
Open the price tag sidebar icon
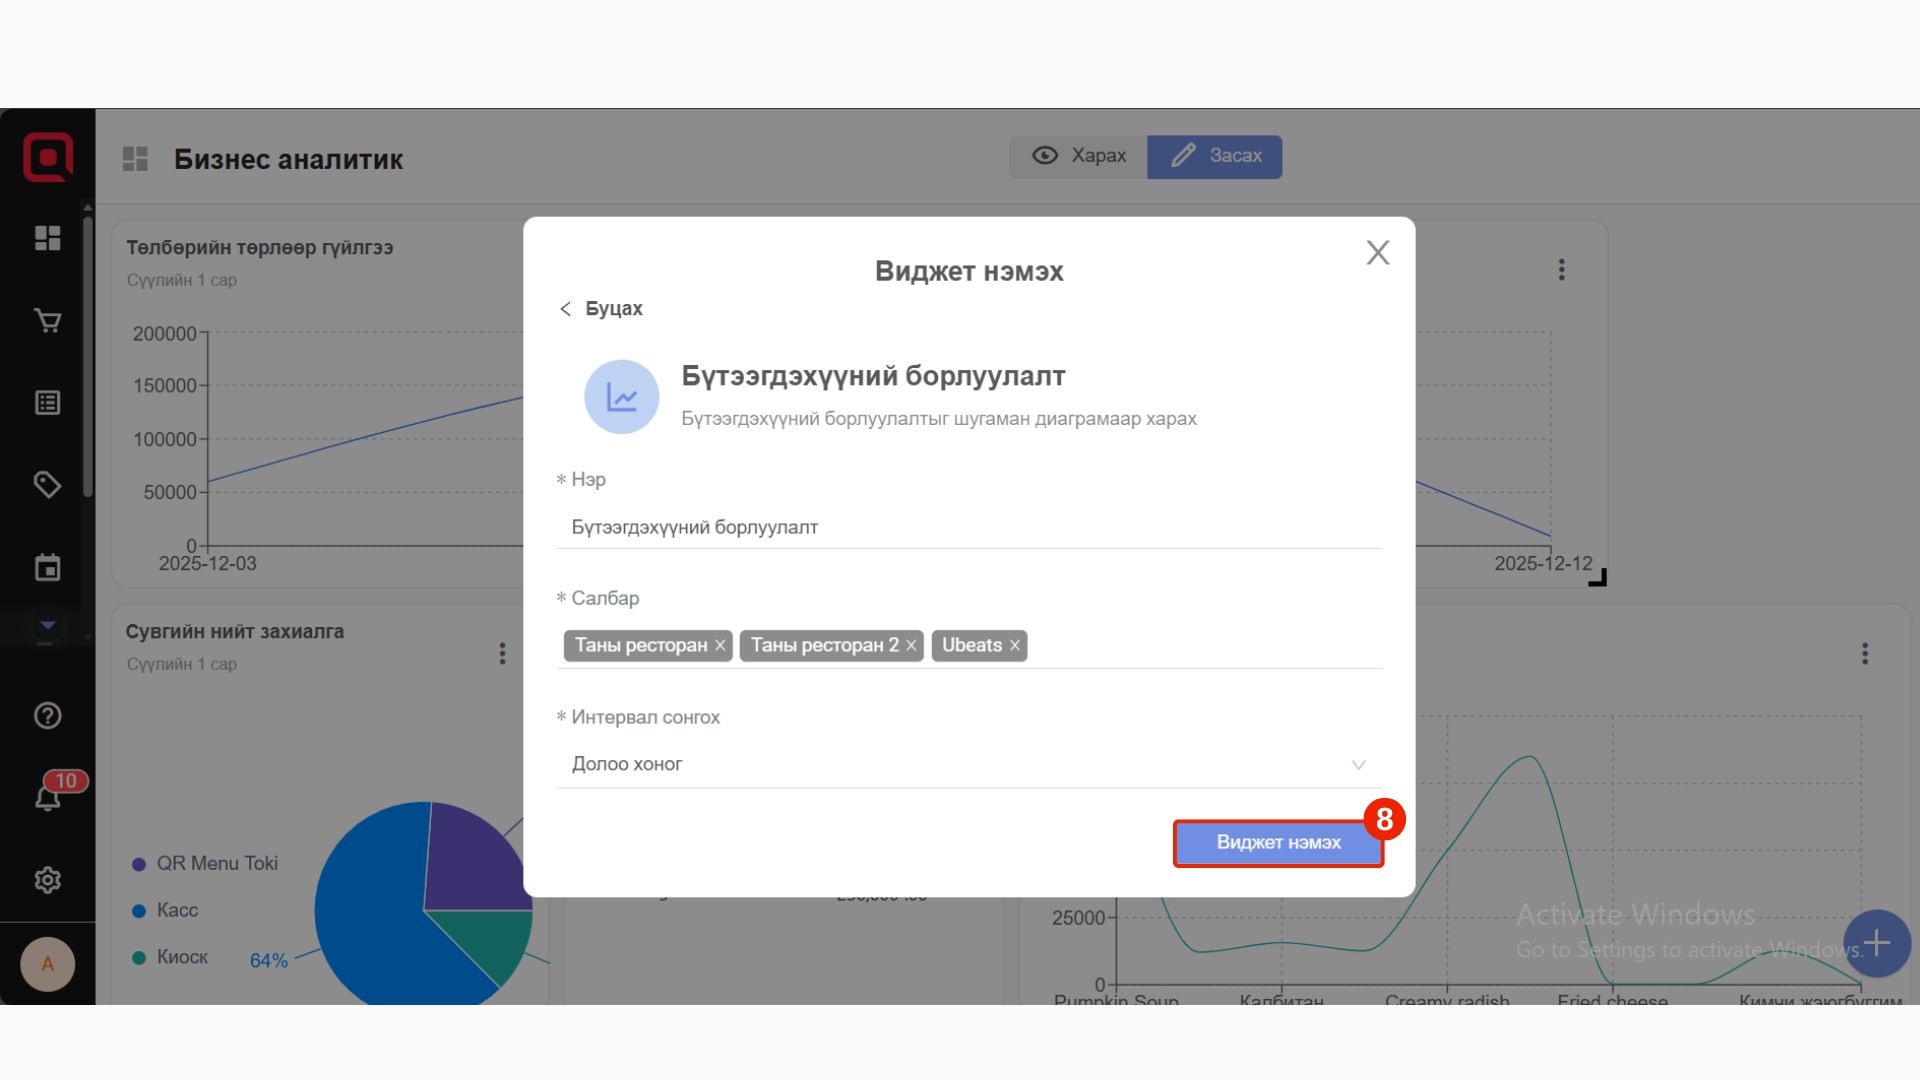(47, 485)
